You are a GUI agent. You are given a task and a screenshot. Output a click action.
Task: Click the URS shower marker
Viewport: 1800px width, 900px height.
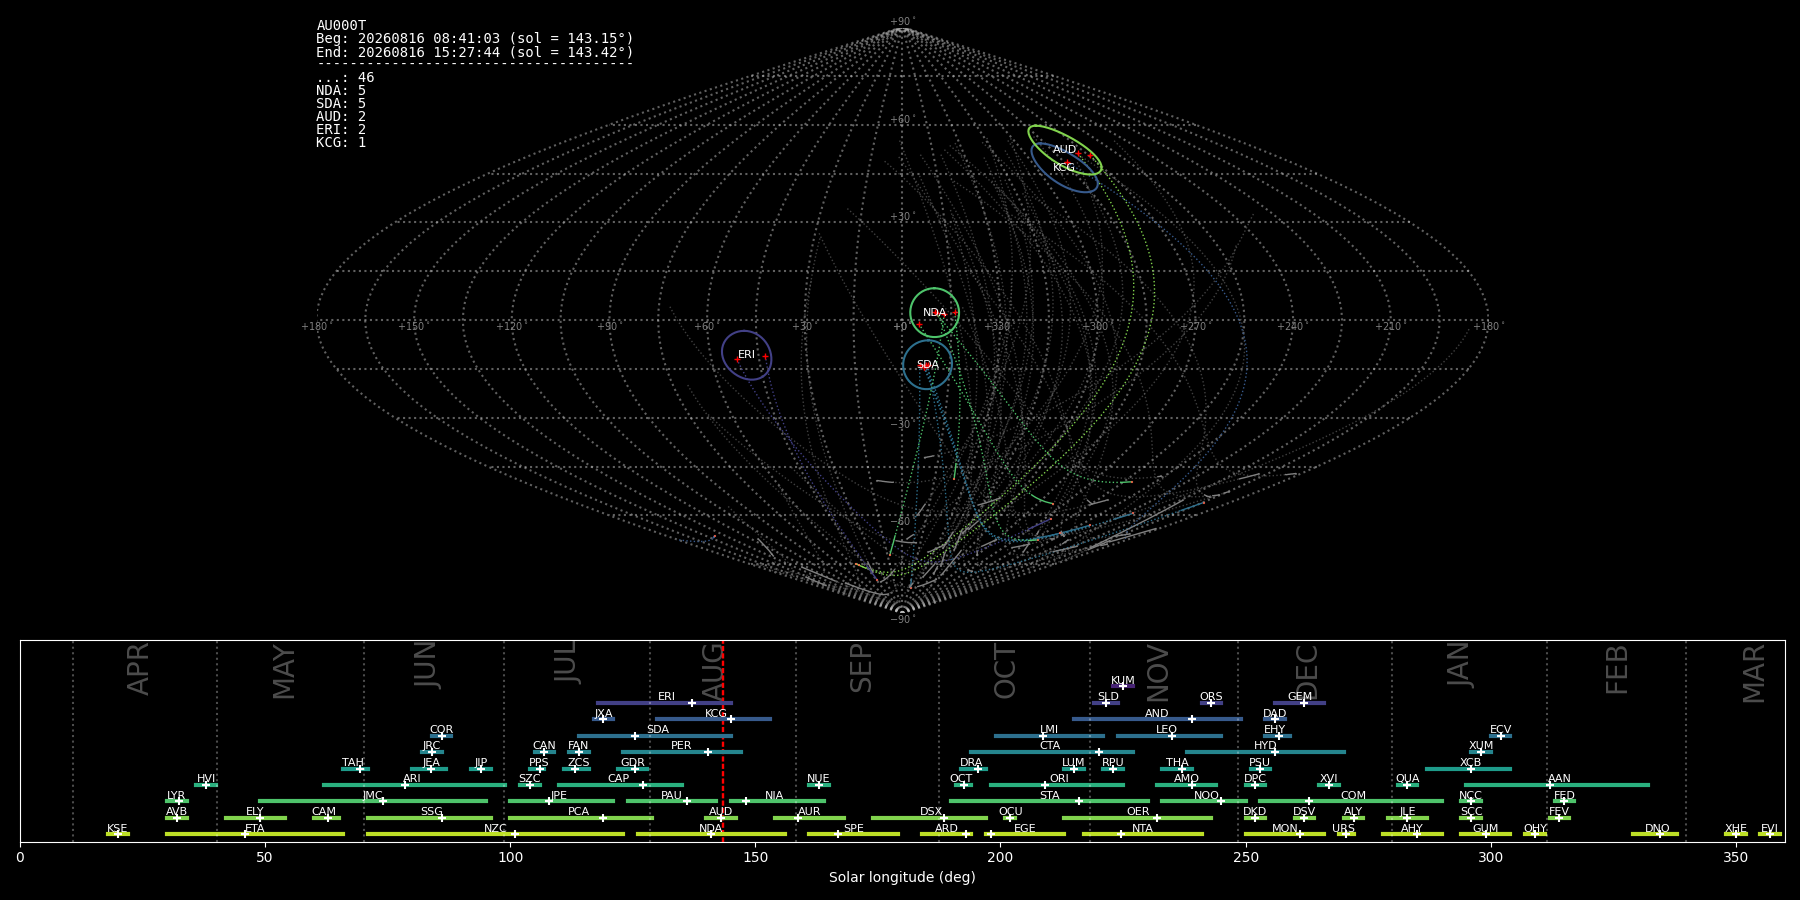click(1346, 834)
